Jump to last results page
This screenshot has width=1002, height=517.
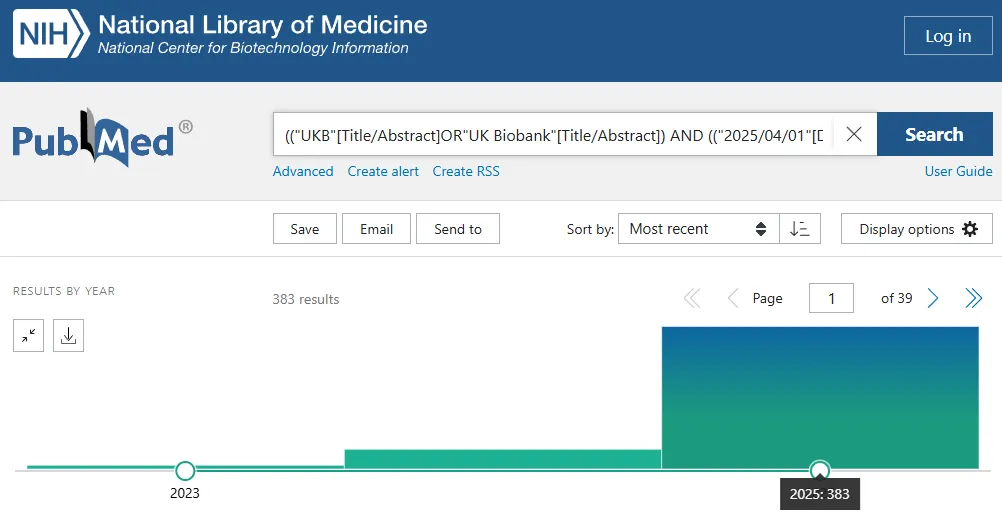pos(973,298)
